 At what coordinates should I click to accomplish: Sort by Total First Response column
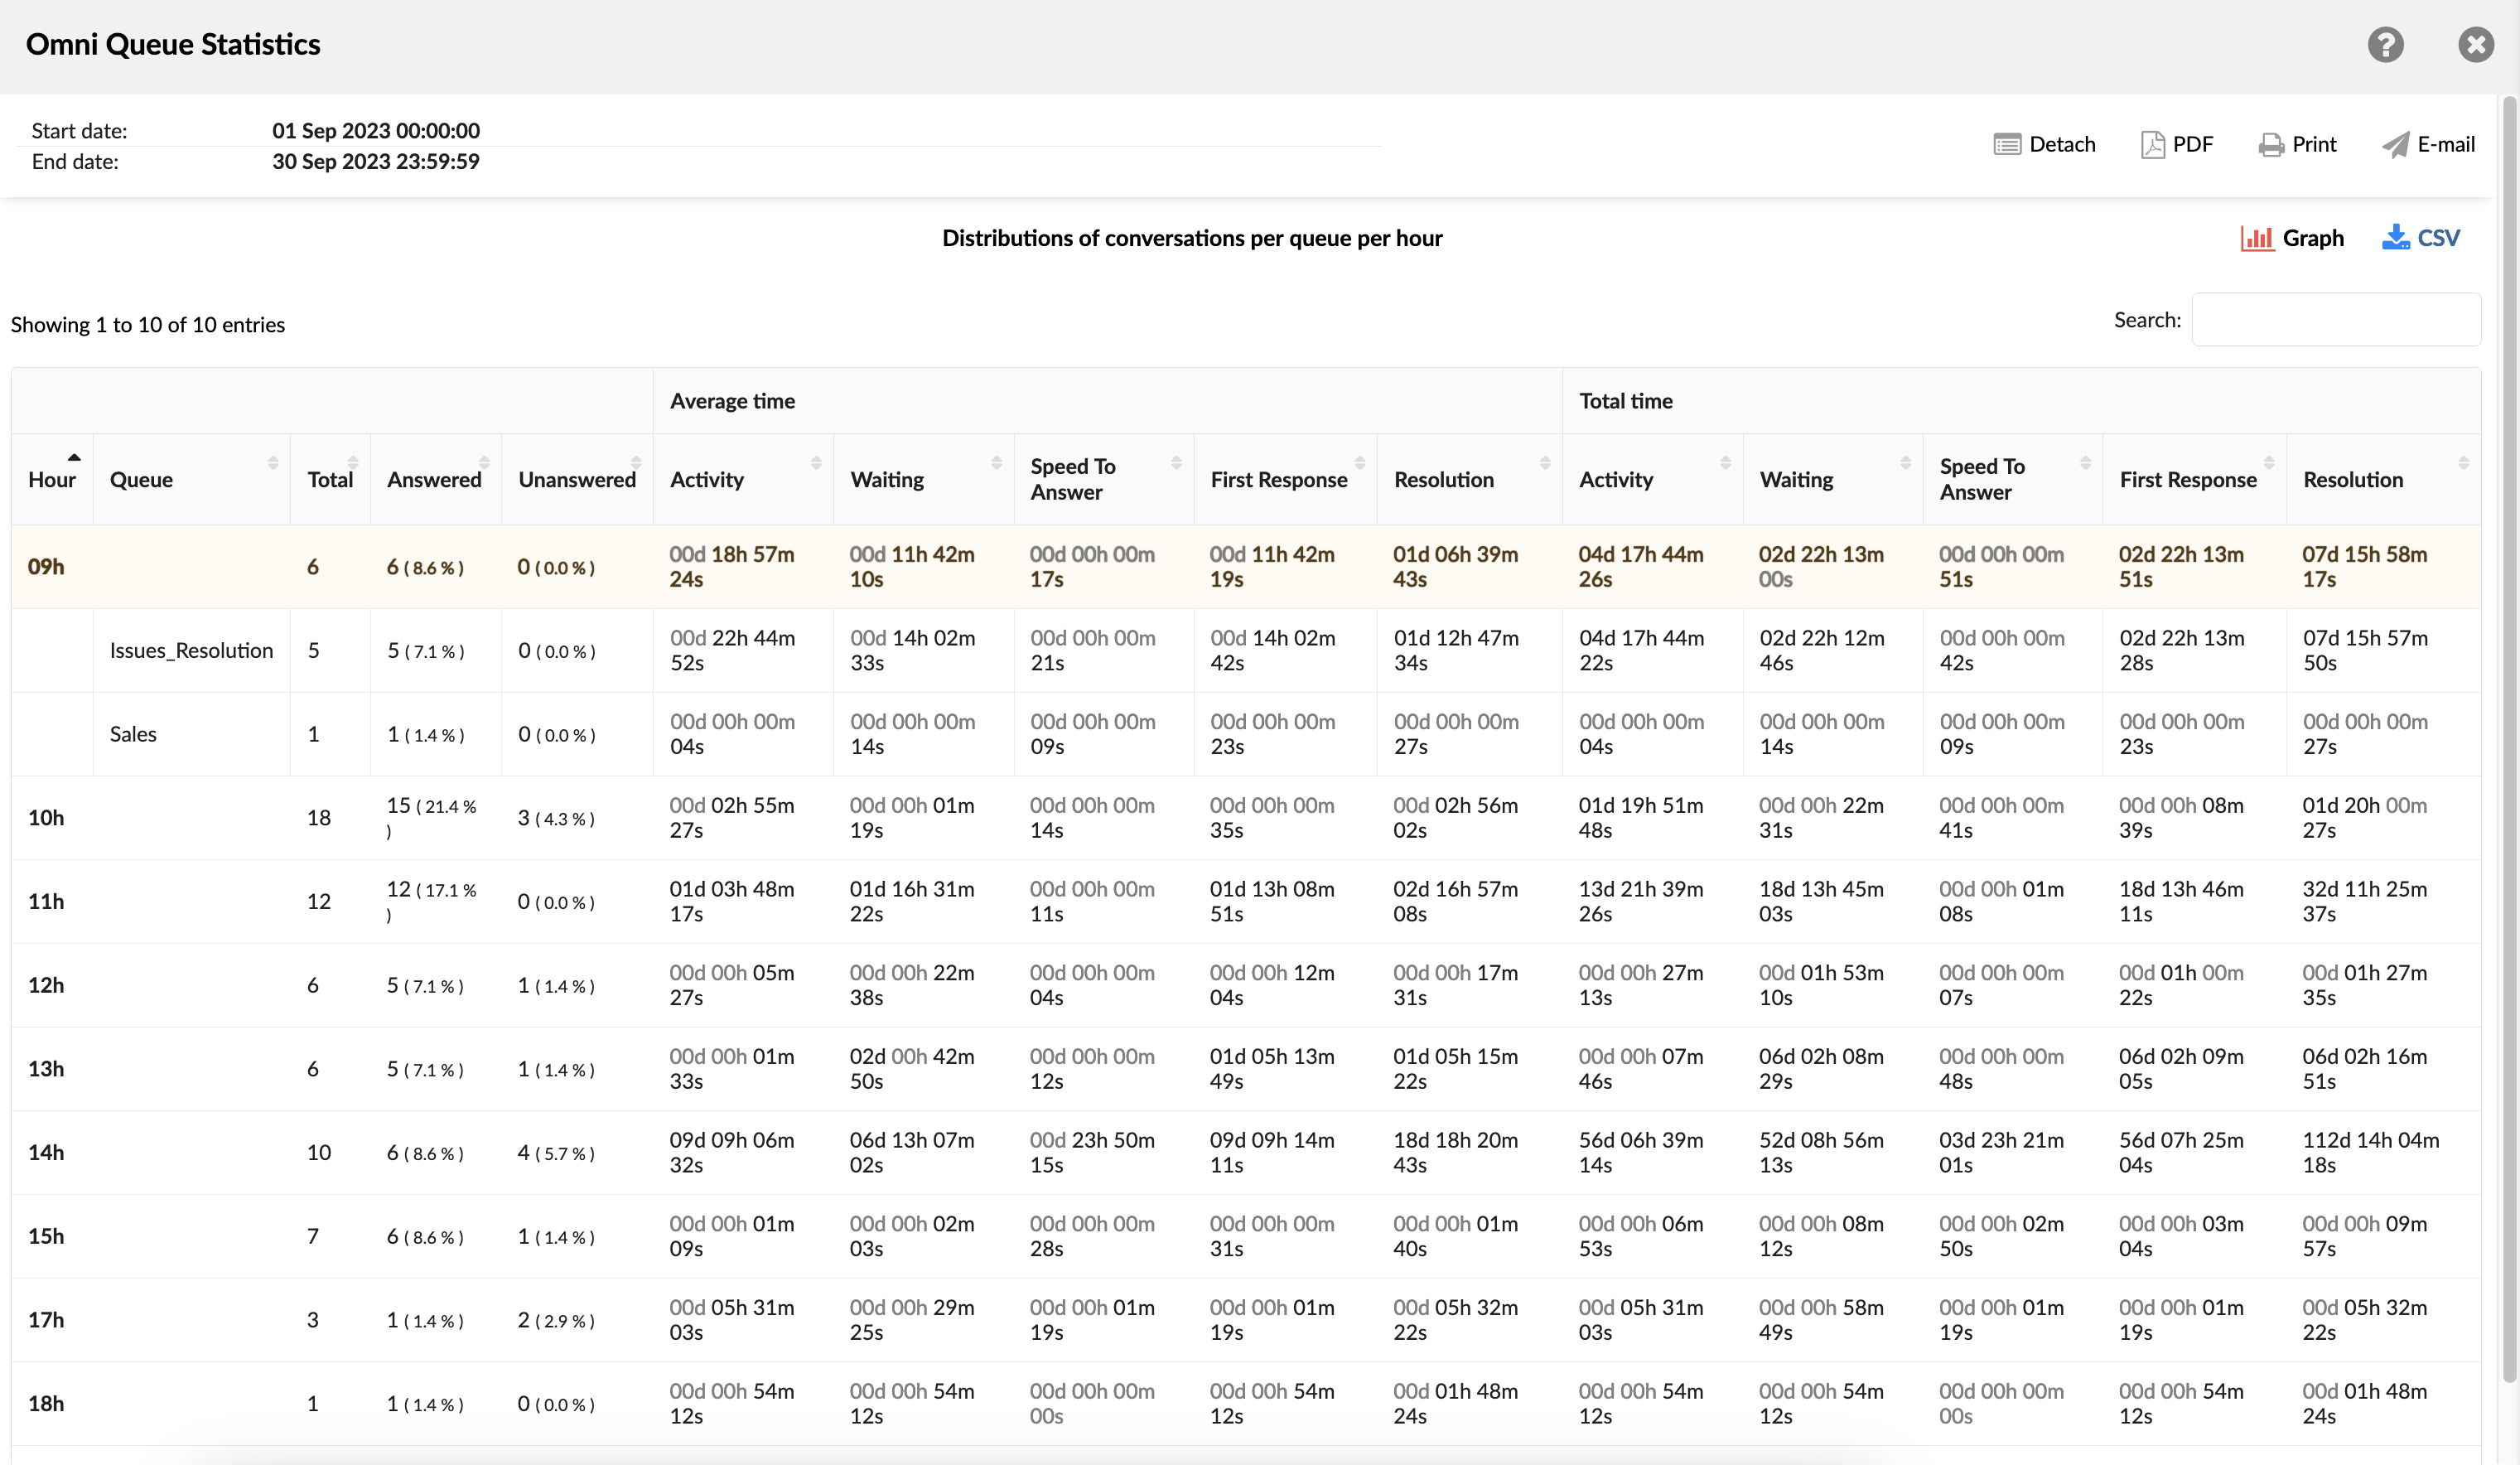coord(2194,479)
